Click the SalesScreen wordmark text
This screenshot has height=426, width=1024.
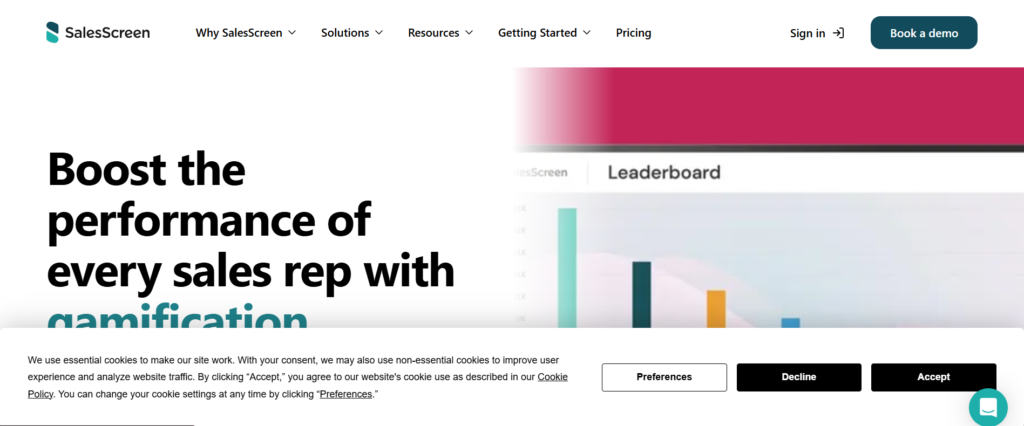[107, 33]
